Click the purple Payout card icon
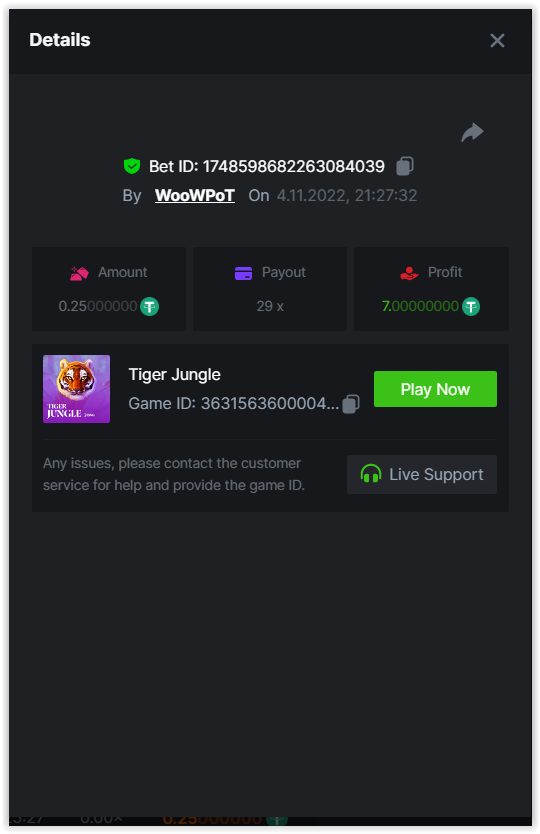Viewport: 540px width, 834px height. [244, 273]
